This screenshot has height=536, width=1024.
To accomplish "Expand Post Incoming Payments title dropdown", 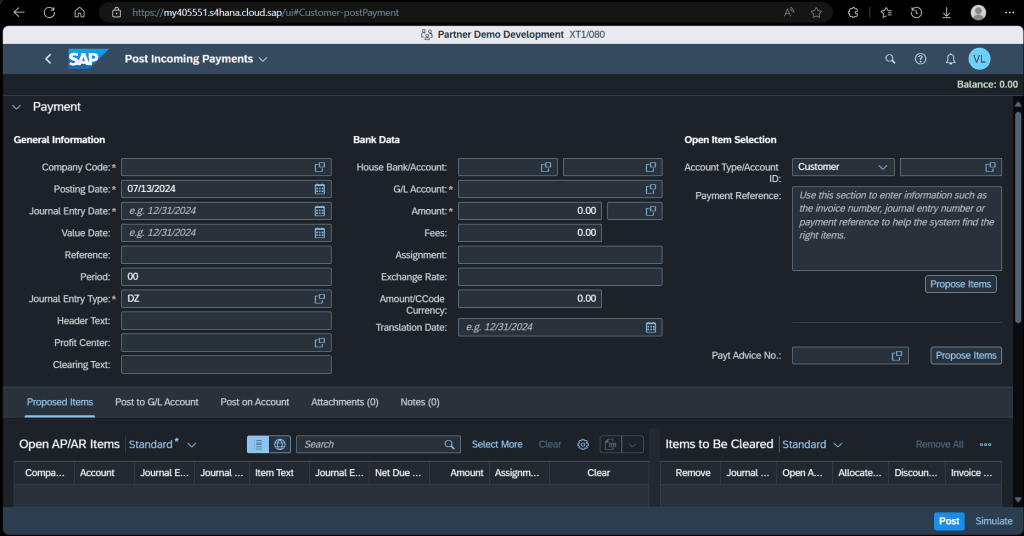I will pos(263,59).
